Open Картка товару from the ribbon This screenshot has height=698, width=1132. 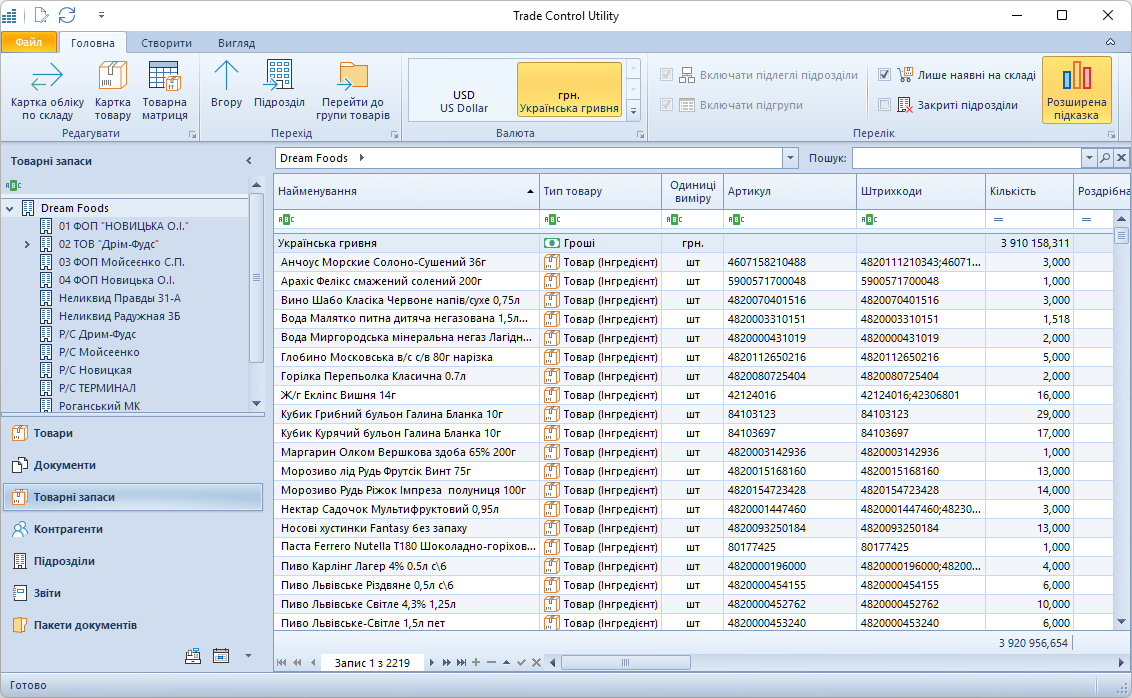click(x=113, y=91)
